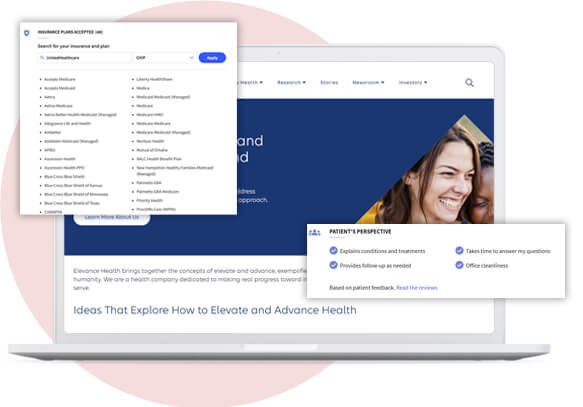Select Mutual of Omaha

click(x=152, y=150)
